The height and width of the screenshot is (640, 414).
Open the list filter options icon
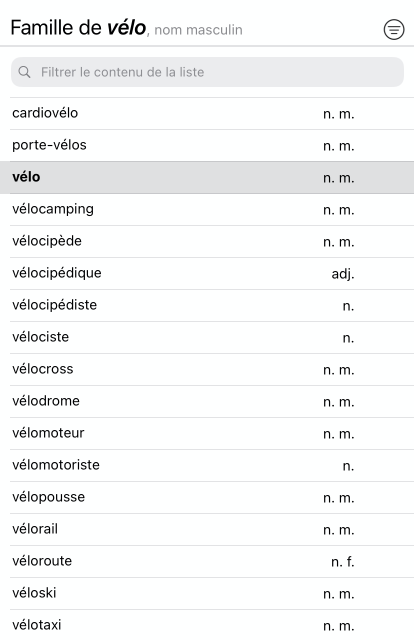[394, 29]
